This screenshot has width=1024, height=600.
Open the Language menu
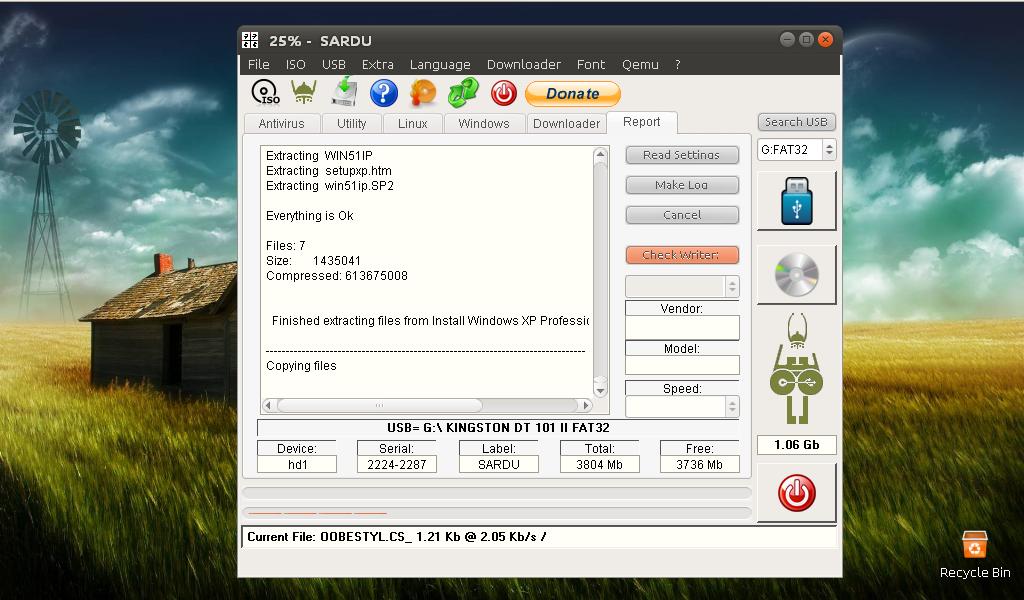tap(440, 65)
